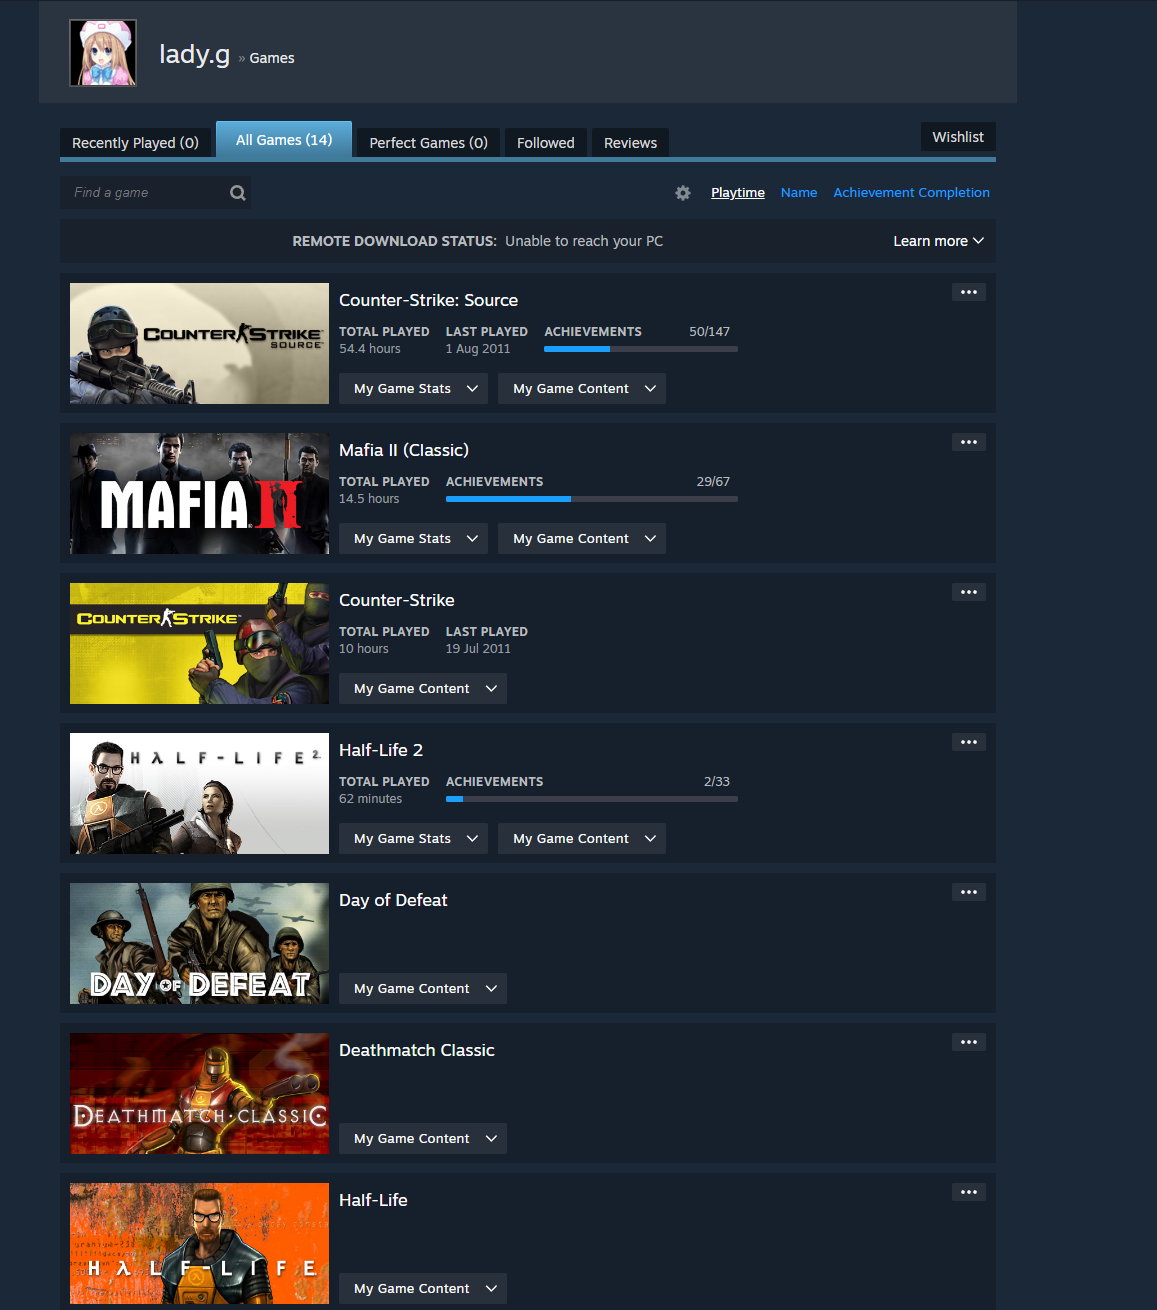
Task: Open the Half-Life 2 cover image
Action: point(199,793)
